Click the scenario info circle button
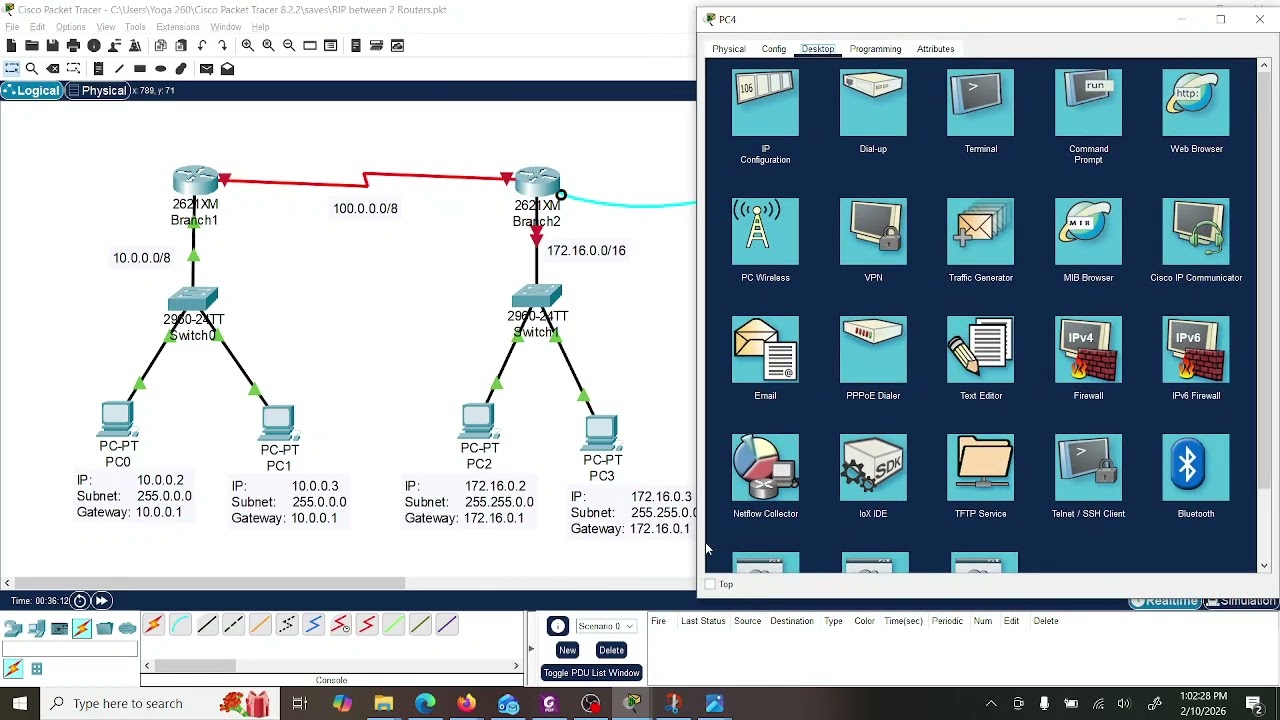This screenshot has height=720, width=1280. [558, 626]
